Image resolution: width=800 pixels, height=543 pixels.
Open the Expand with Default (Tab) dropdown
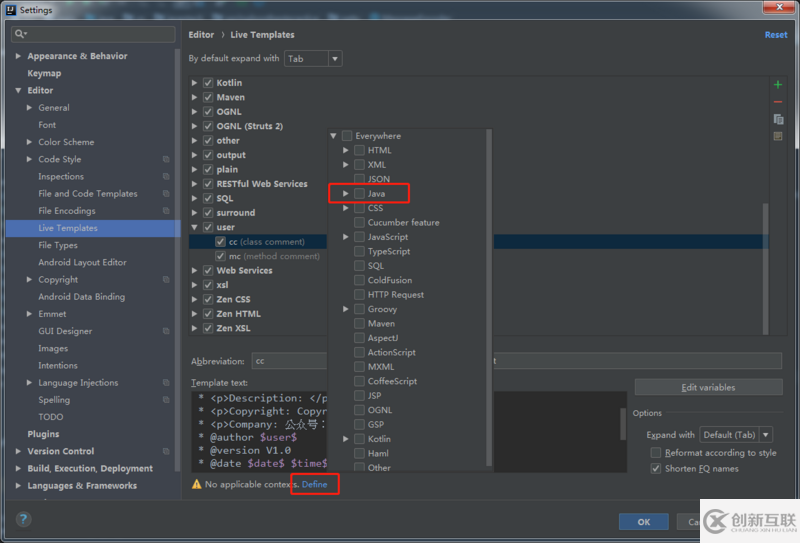tap(766, 435)
